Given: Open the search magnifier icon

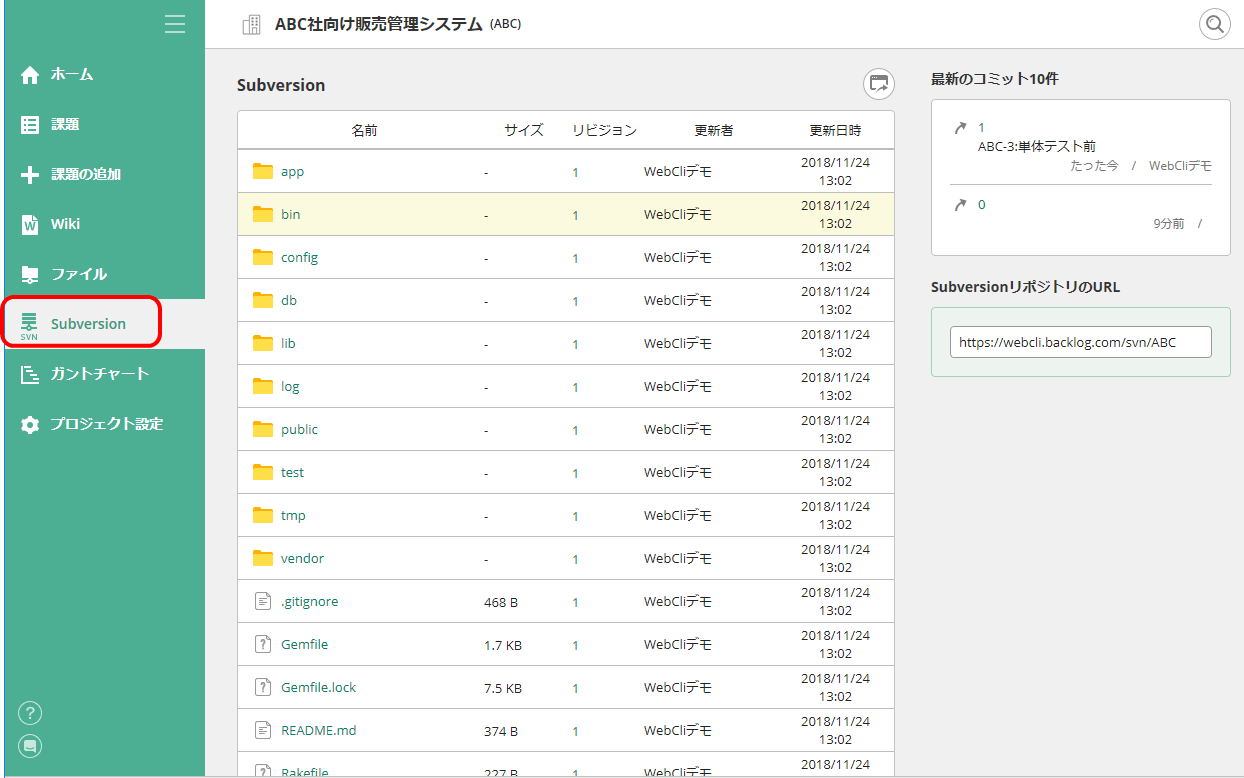Looking at the screenshot, I should 1214,23.
